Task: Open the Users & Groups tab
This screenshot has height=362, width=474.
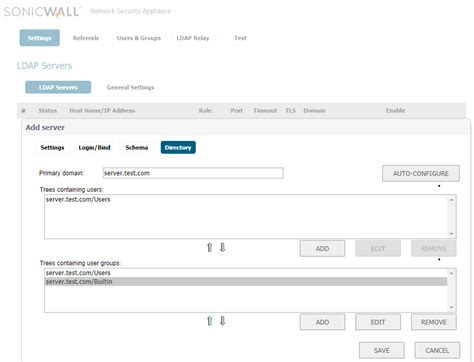Action: (139, 38)
